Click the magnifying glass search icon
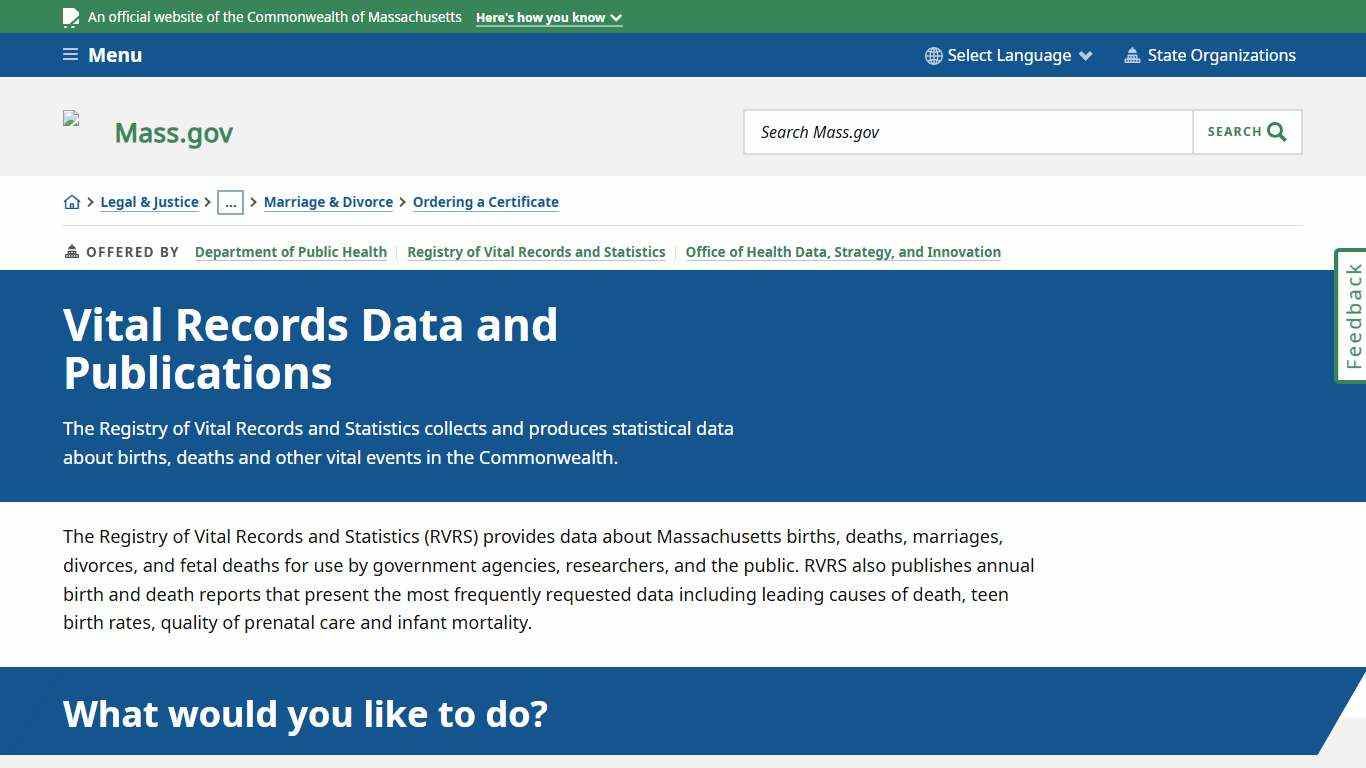Viewport: 1366px width, 768px height. click(x=1276, y=131)
